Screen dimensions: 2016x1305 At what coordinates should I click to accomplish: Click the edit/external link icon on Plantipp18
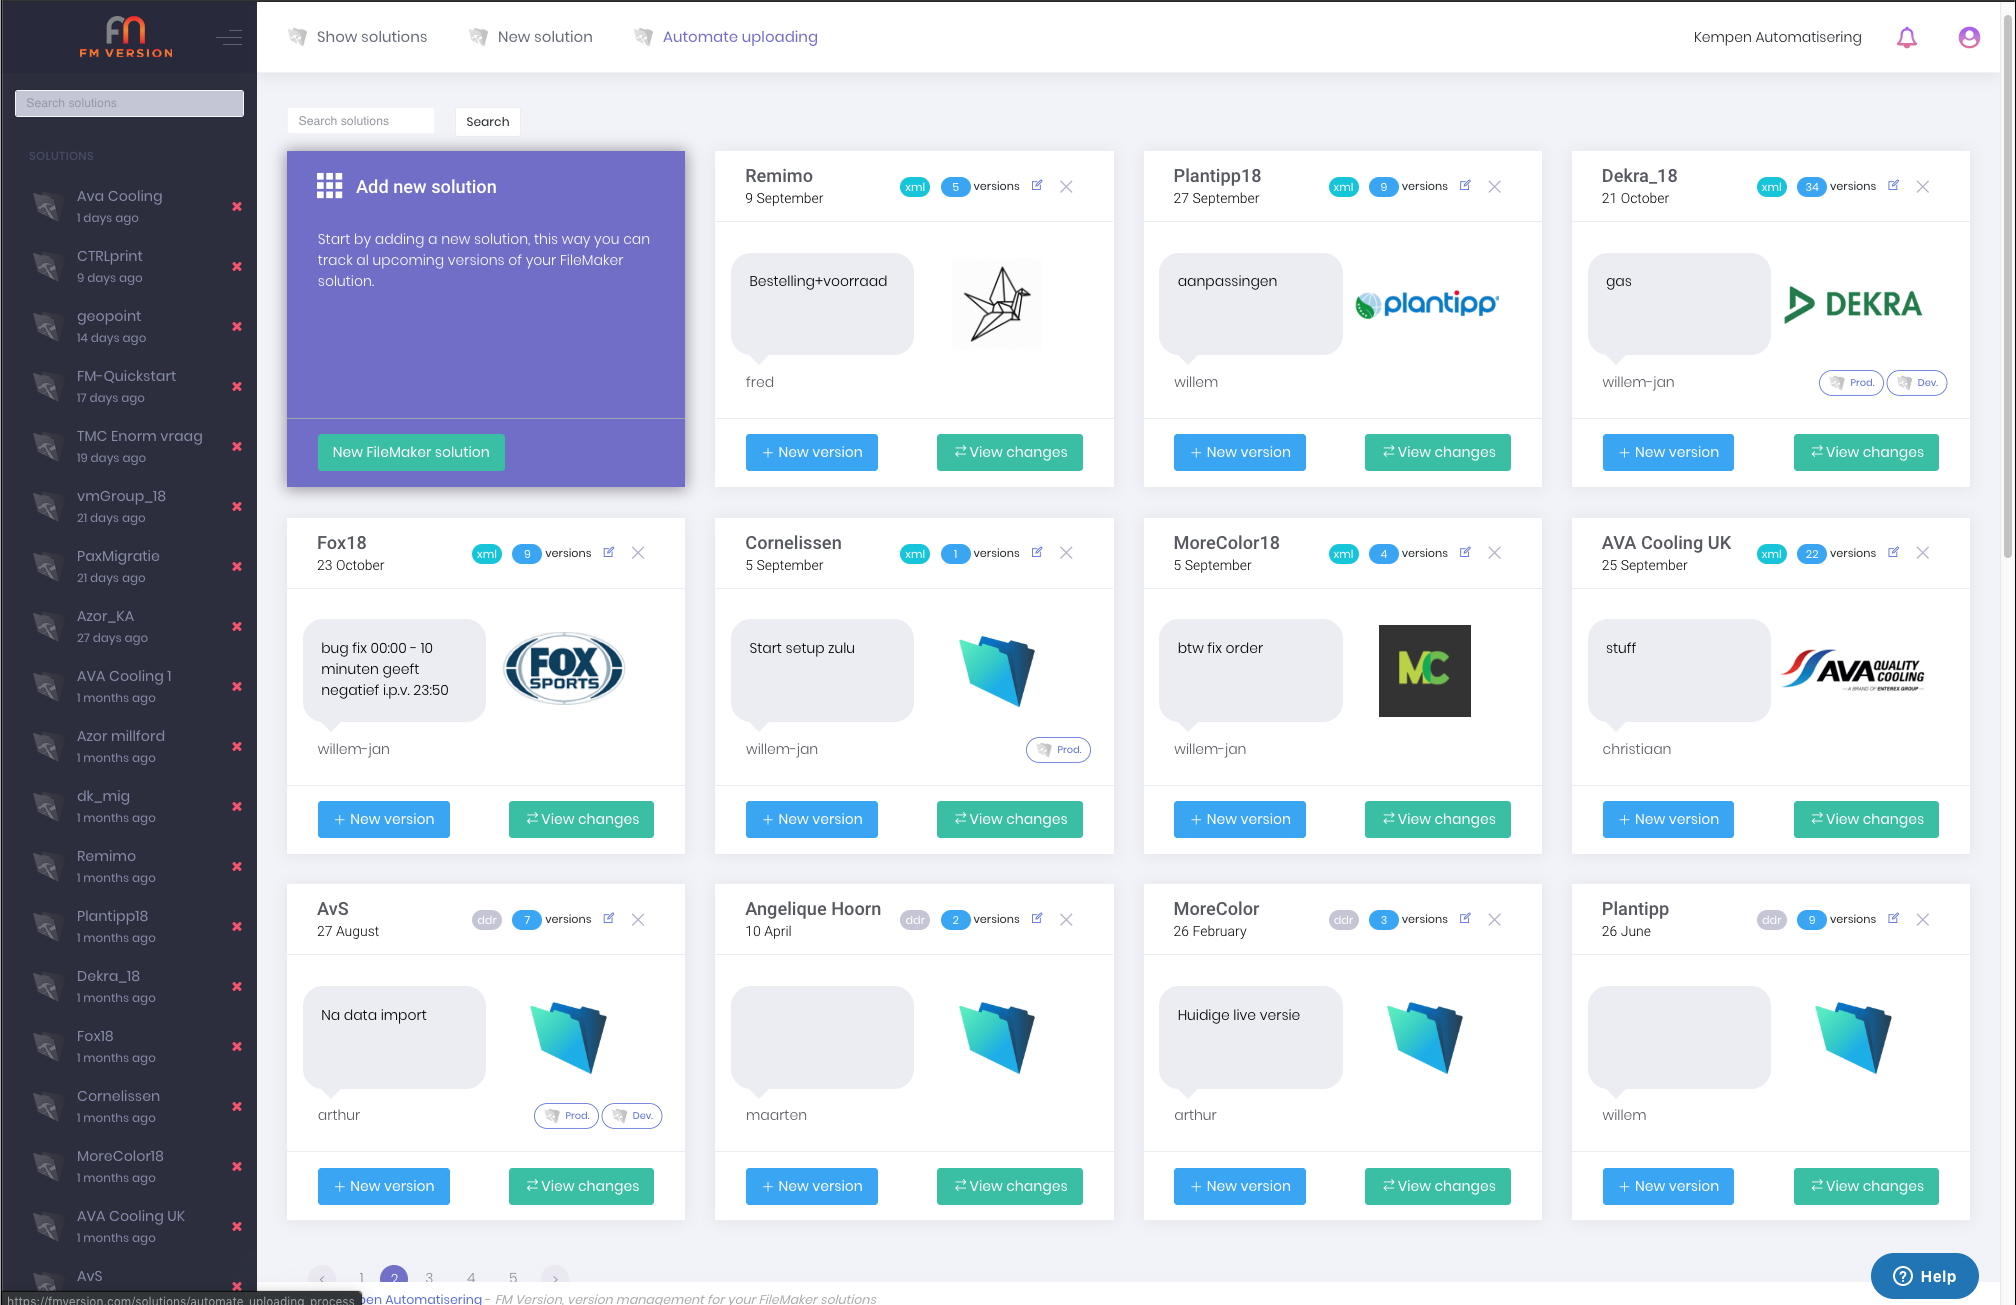1465,185
